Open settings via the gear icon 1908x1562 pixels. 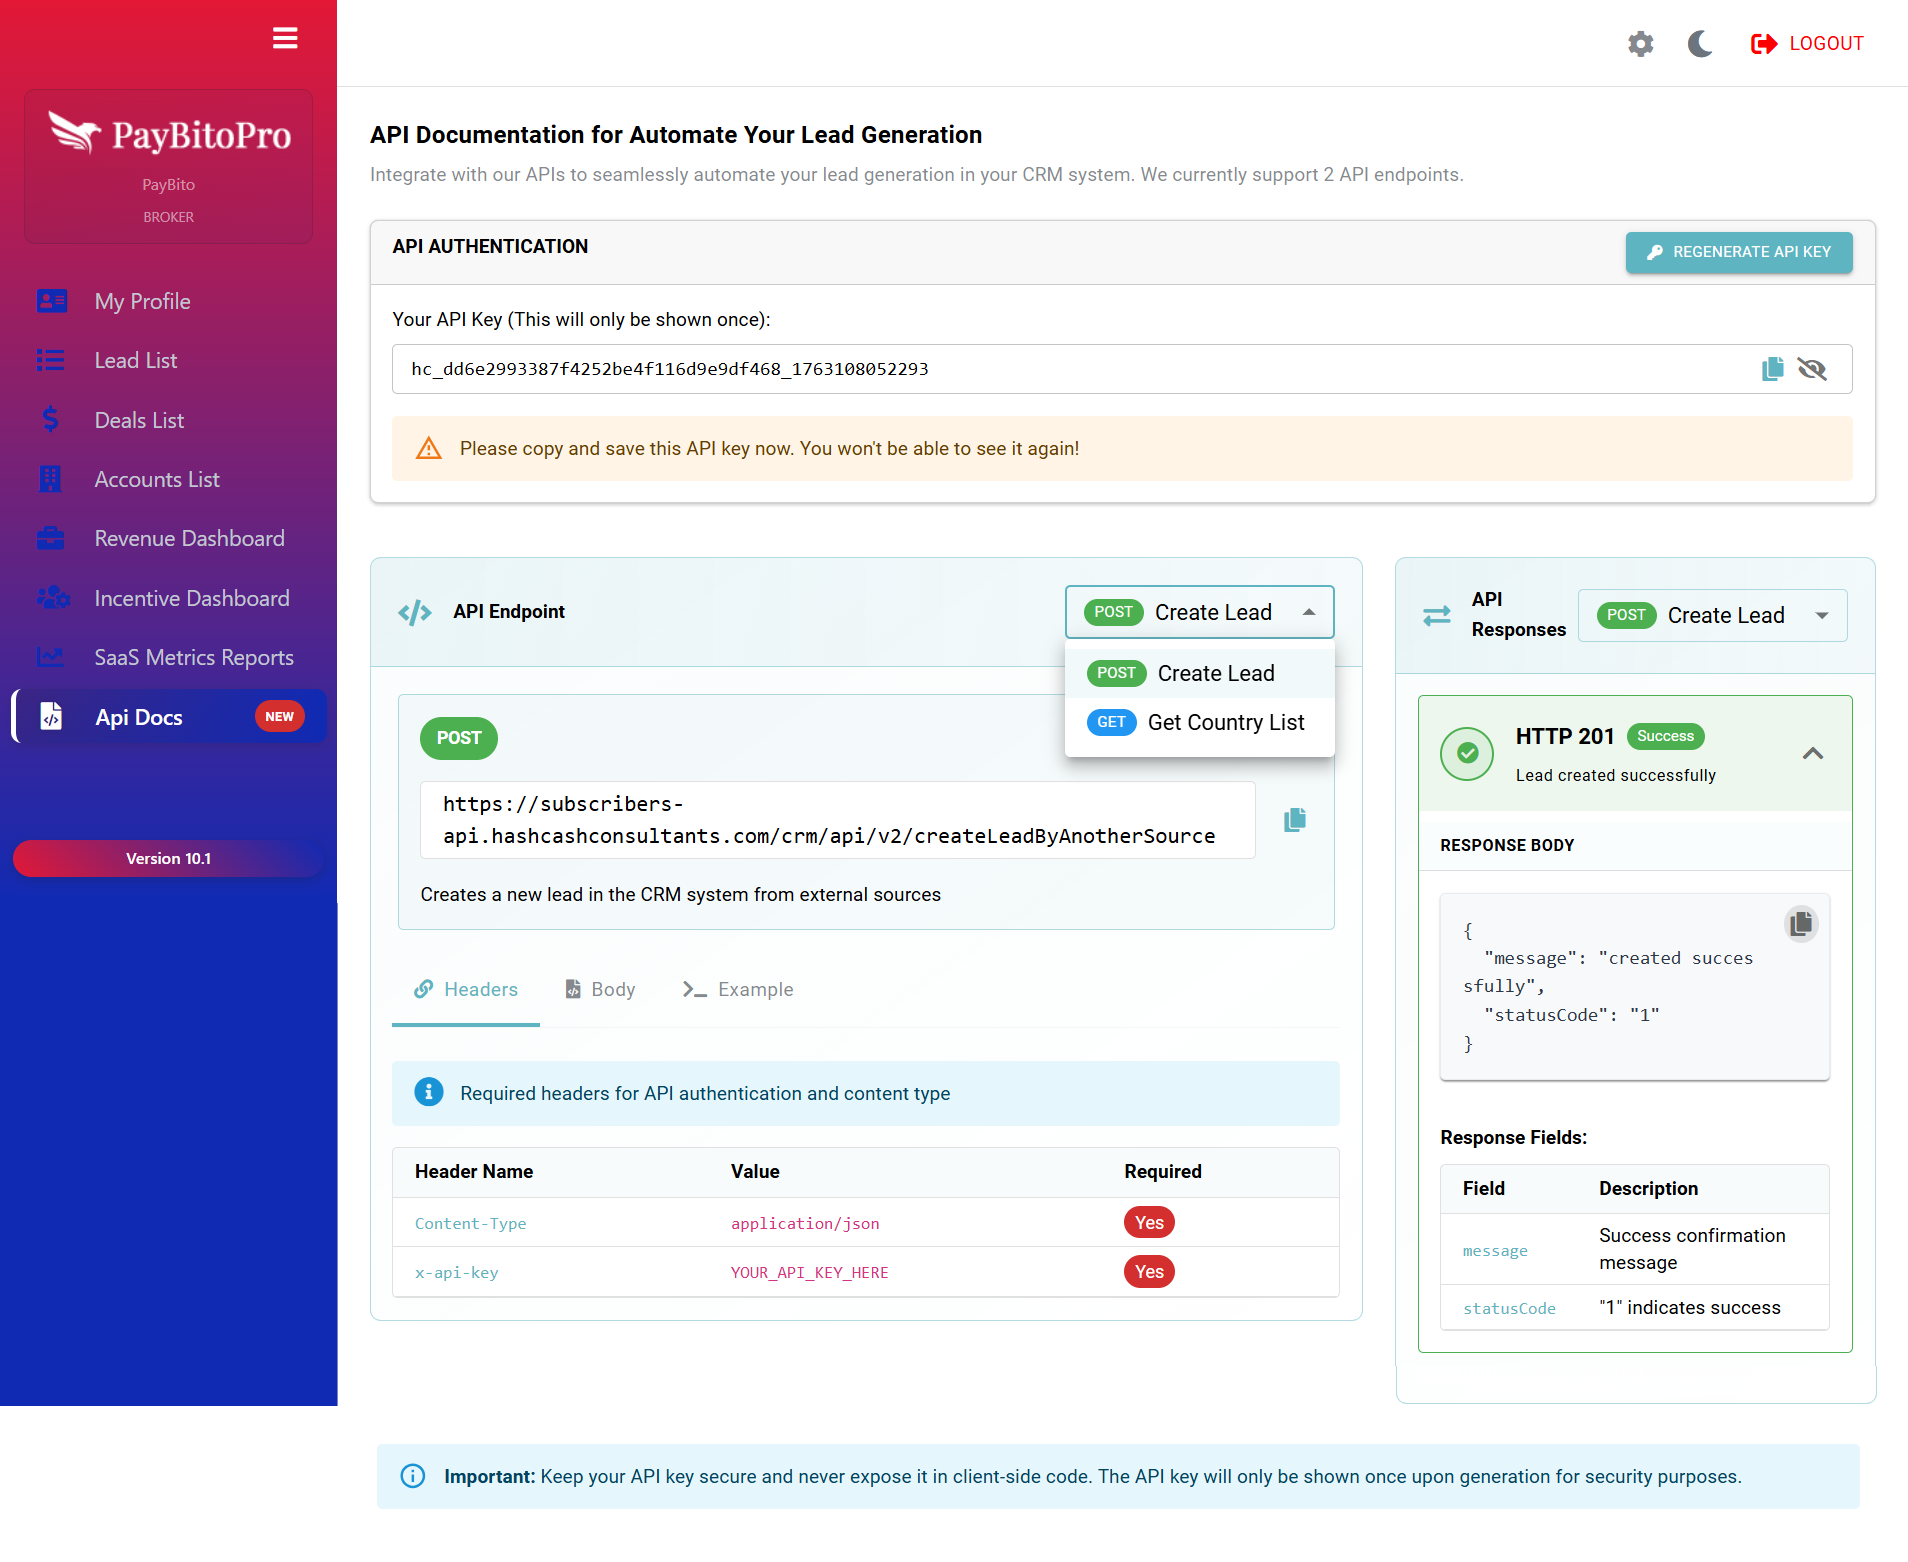pyautogui.click(x=1640, y=44)
